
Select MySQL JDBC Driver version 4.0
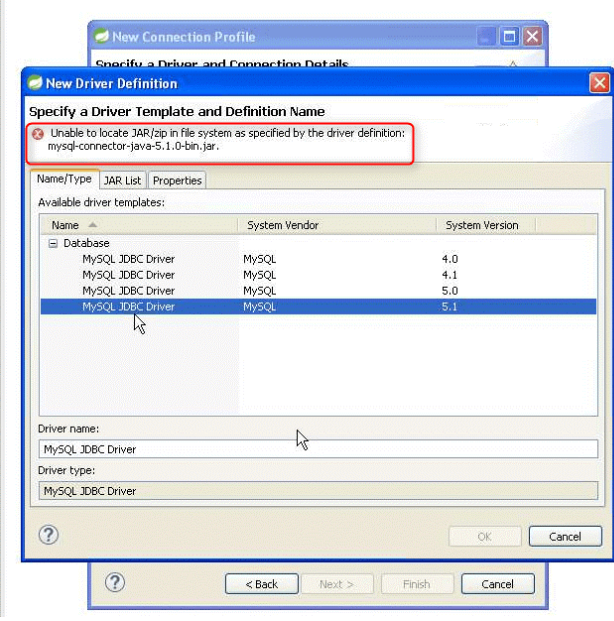[x=318, y=259]
